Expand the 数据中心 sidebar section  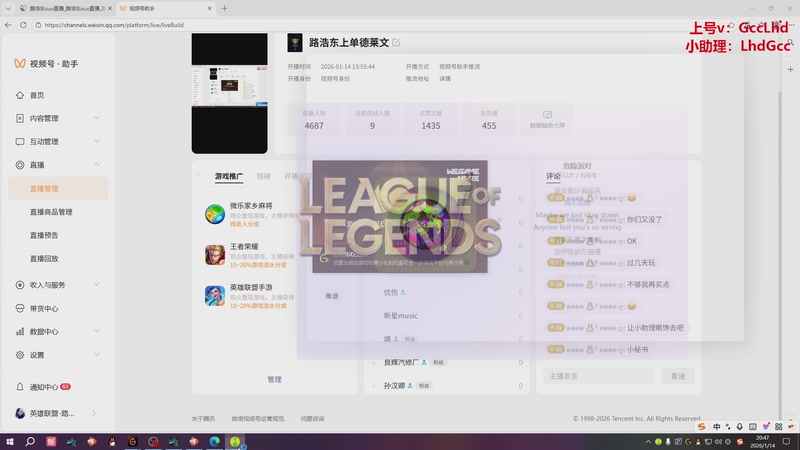click(57, 332)
